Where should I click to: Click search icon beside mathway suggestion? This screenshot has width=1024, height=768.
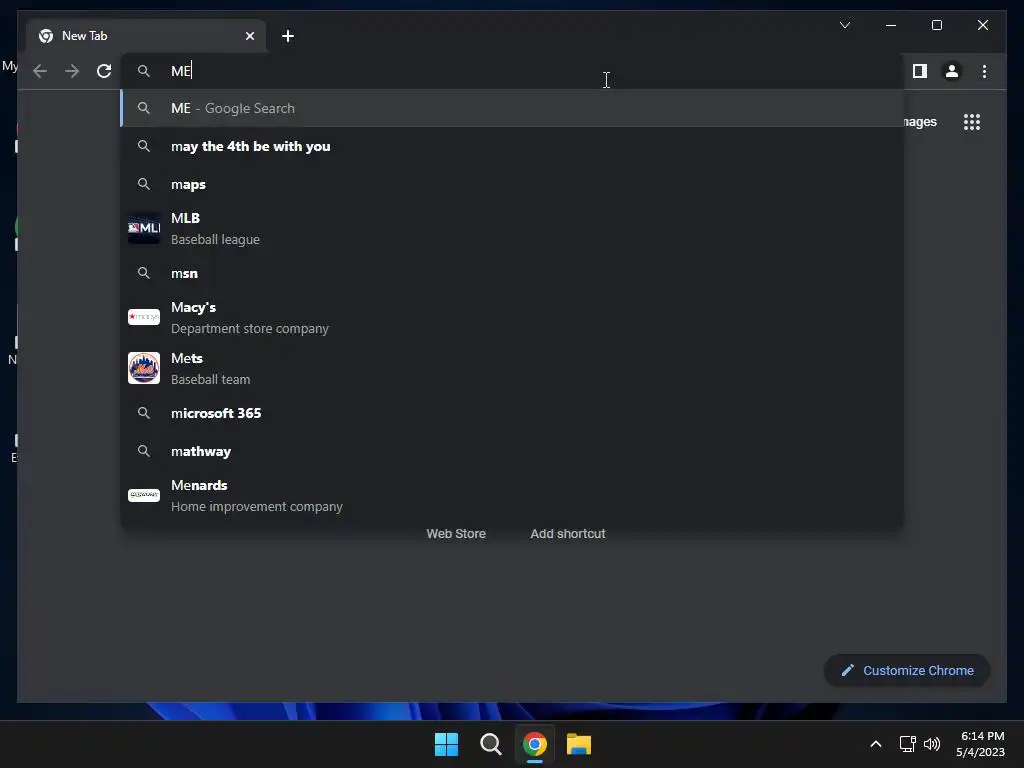144,451
